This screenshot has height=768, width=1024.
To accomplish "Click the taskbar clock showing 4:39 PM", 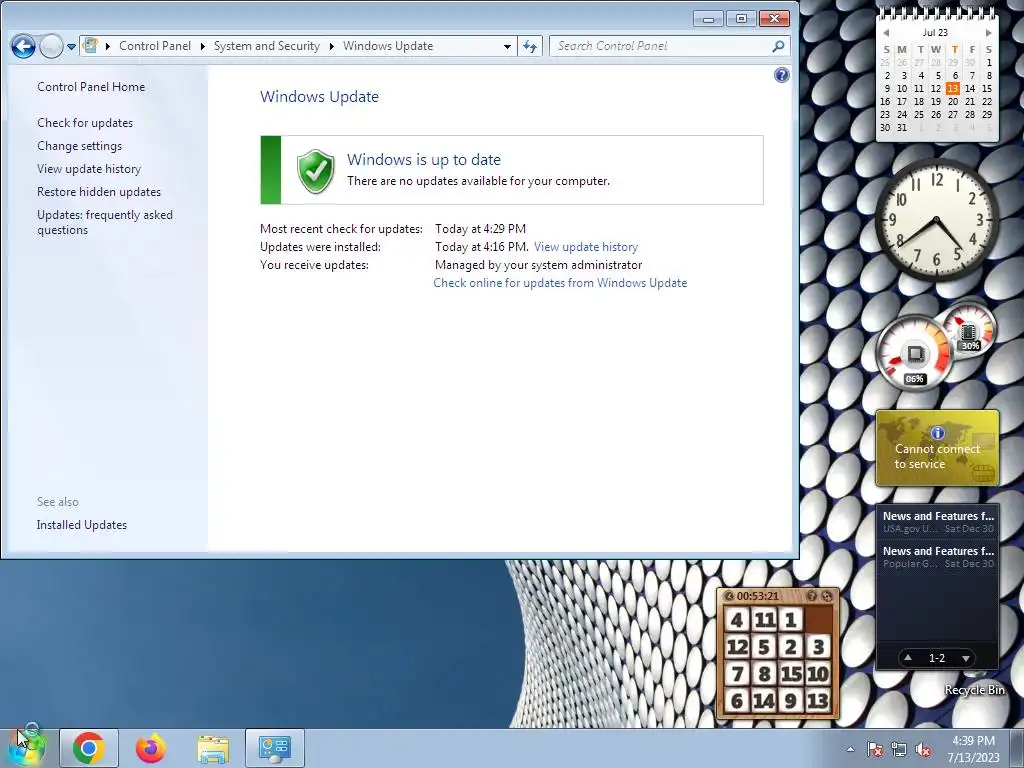I will (973, 749).
